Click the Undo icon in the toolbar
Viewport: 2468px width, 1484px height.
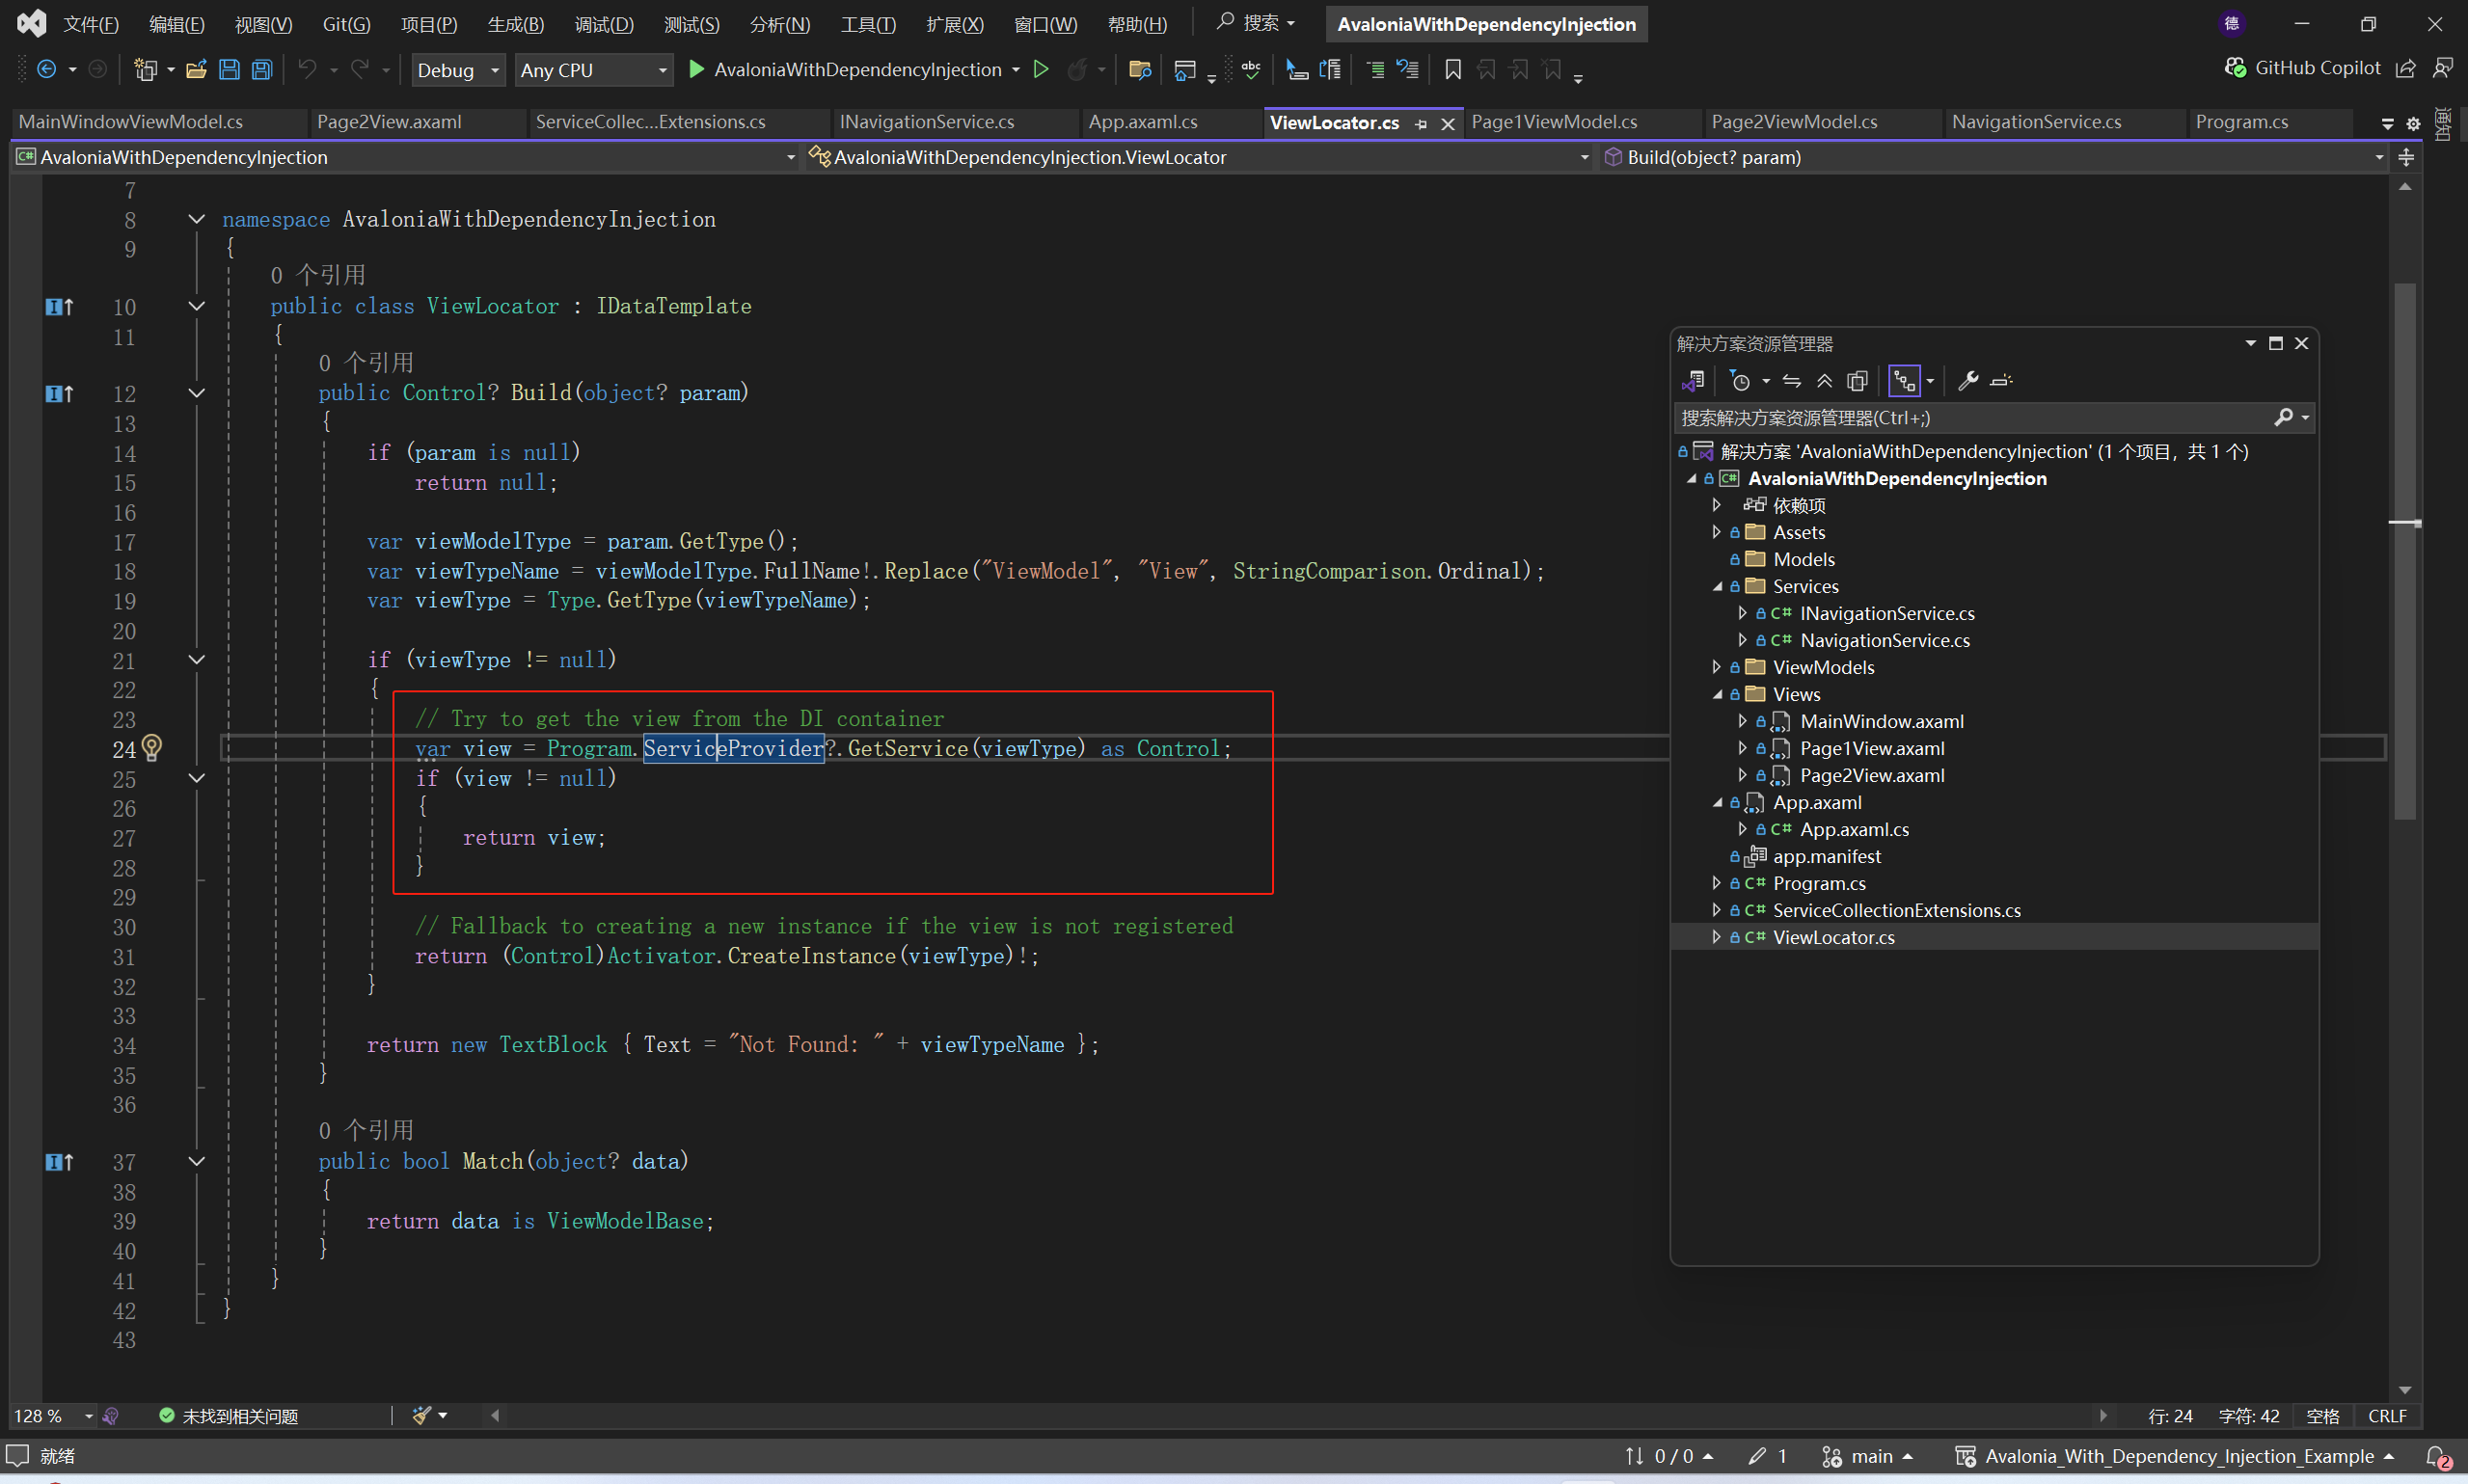coord(308,69)
